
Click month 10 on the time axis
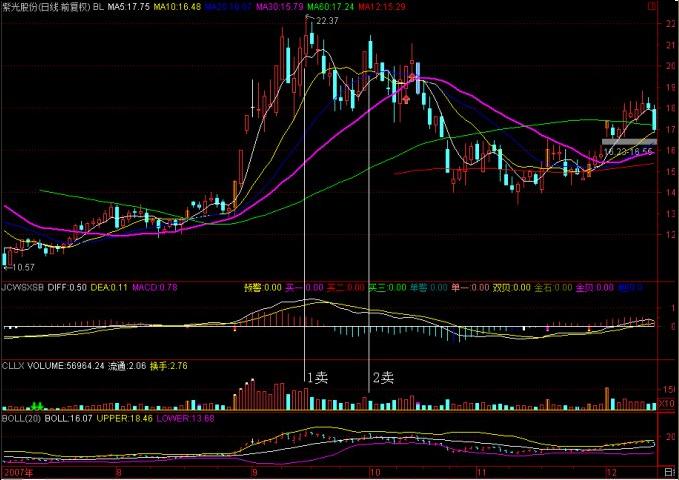(x=372, y=471)
